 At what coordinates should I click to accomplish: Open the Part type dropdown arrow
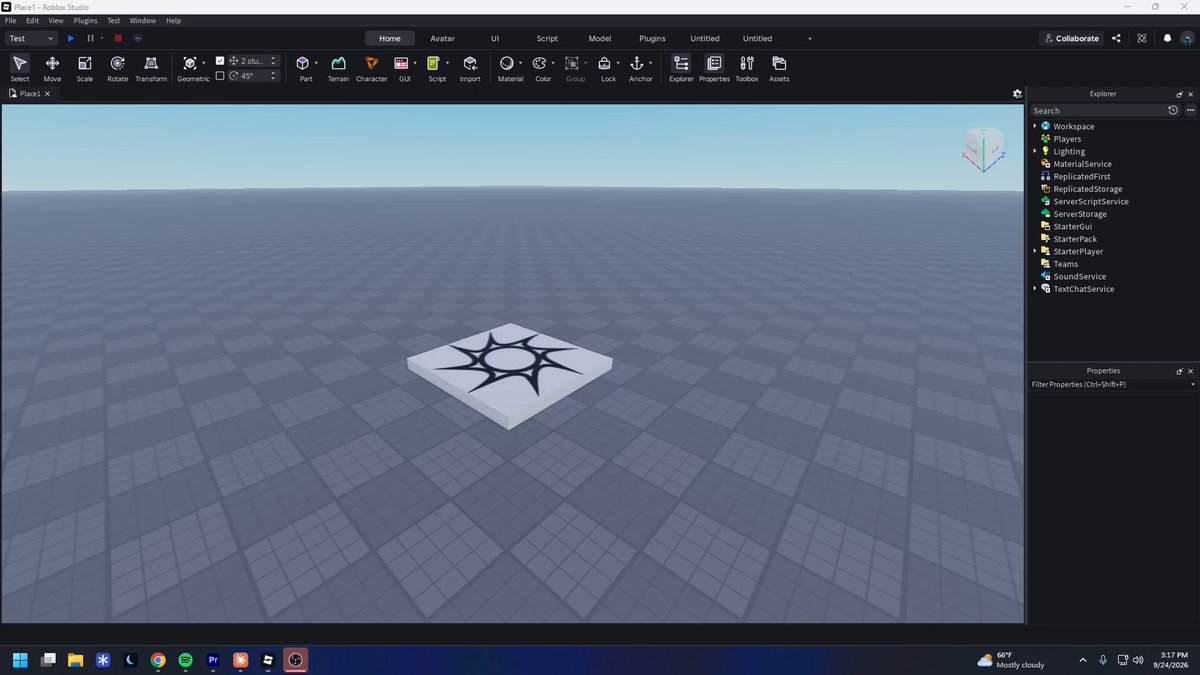[x=316, y=63]
